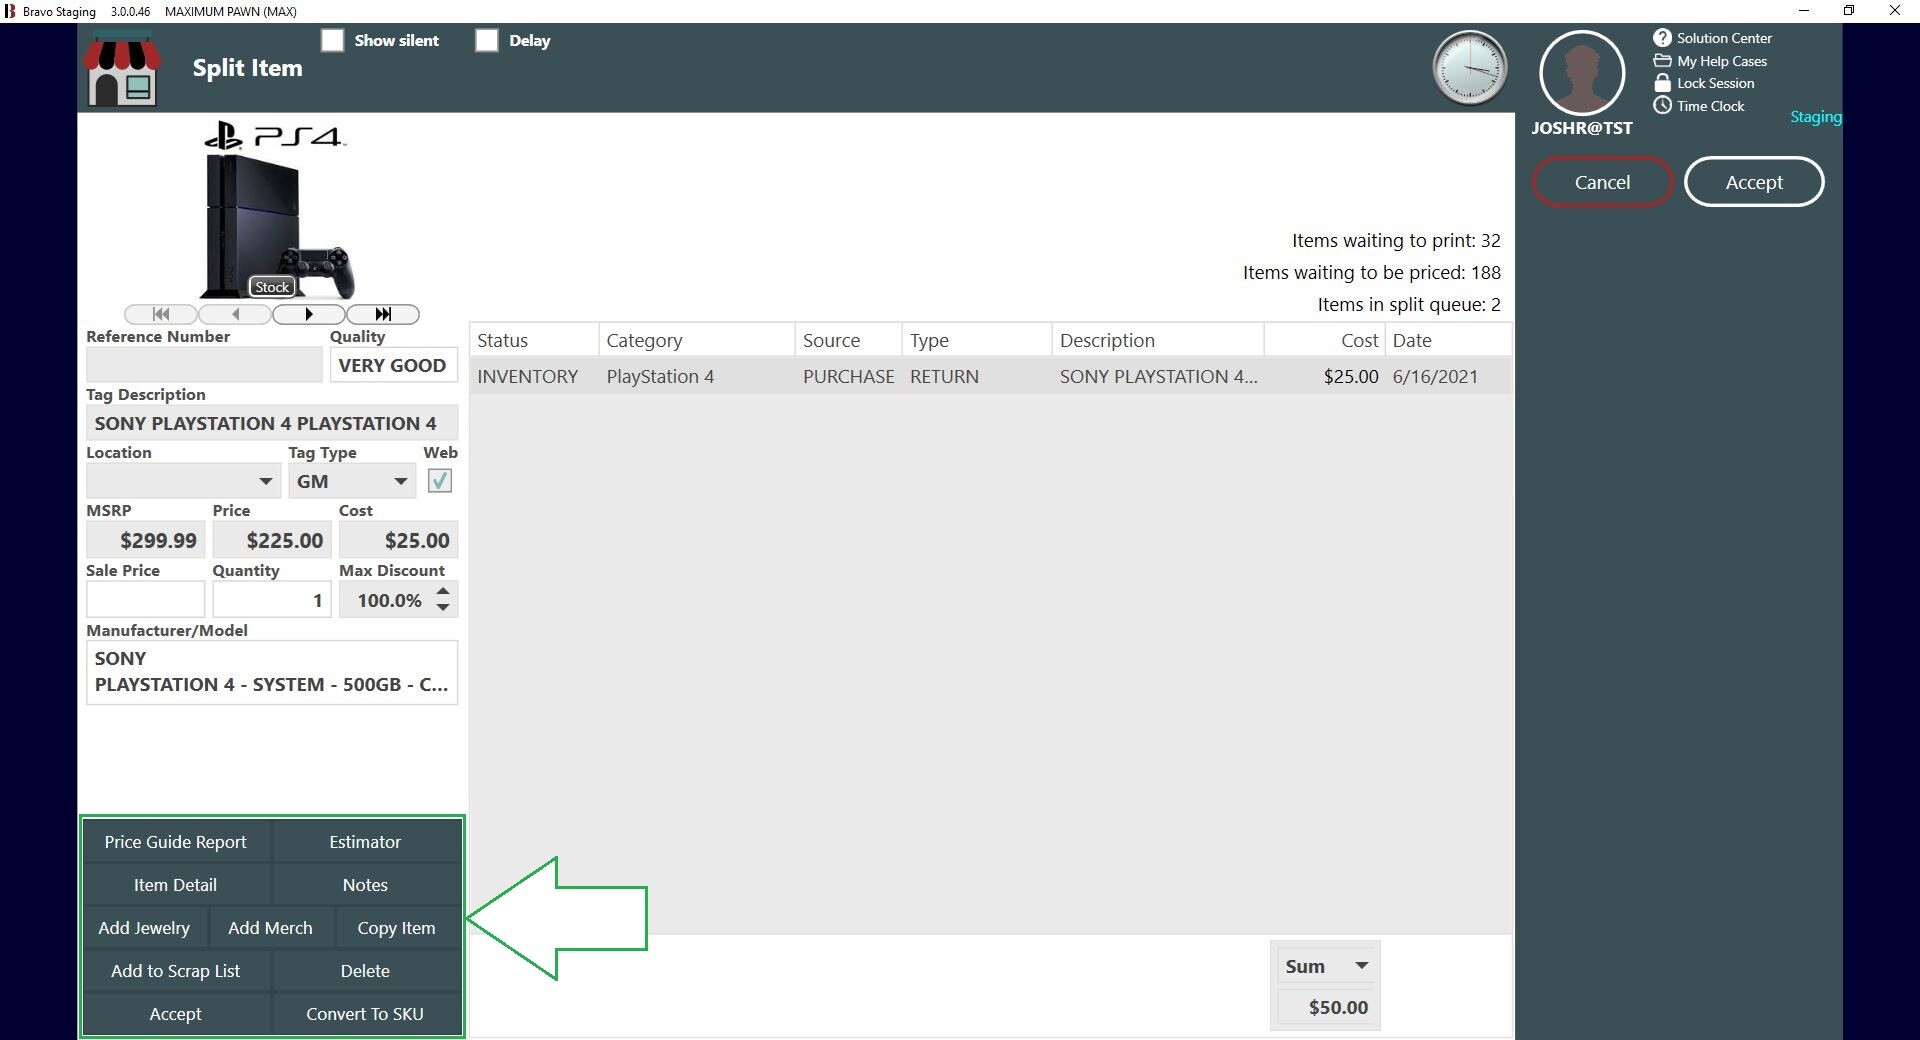Open the Price Guide Report
The width and height of the screenshot is (1920, 1040).
pyautogui.click(x=176, y=842)
